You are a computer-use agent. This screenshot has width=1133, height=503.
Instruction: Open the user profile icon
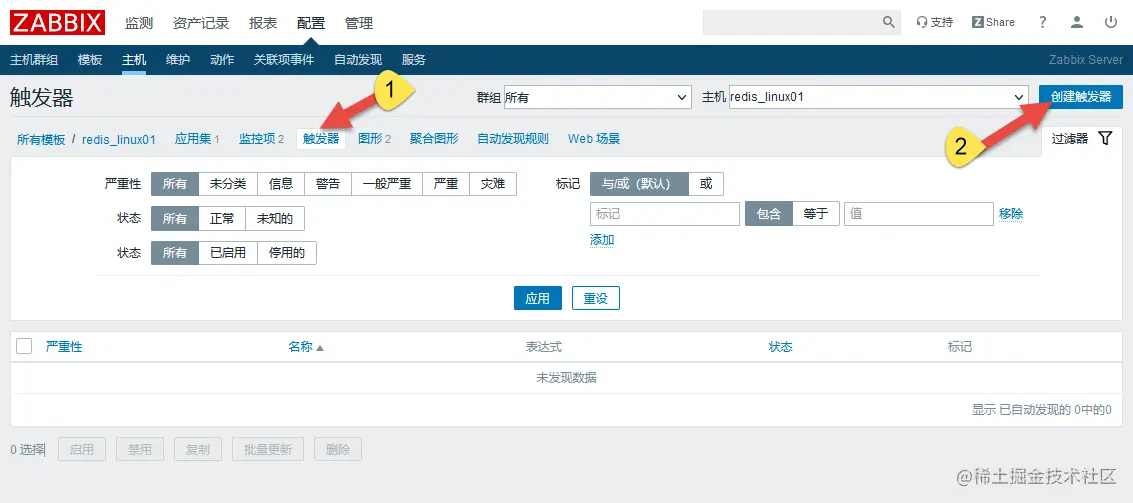[1077, 22]
